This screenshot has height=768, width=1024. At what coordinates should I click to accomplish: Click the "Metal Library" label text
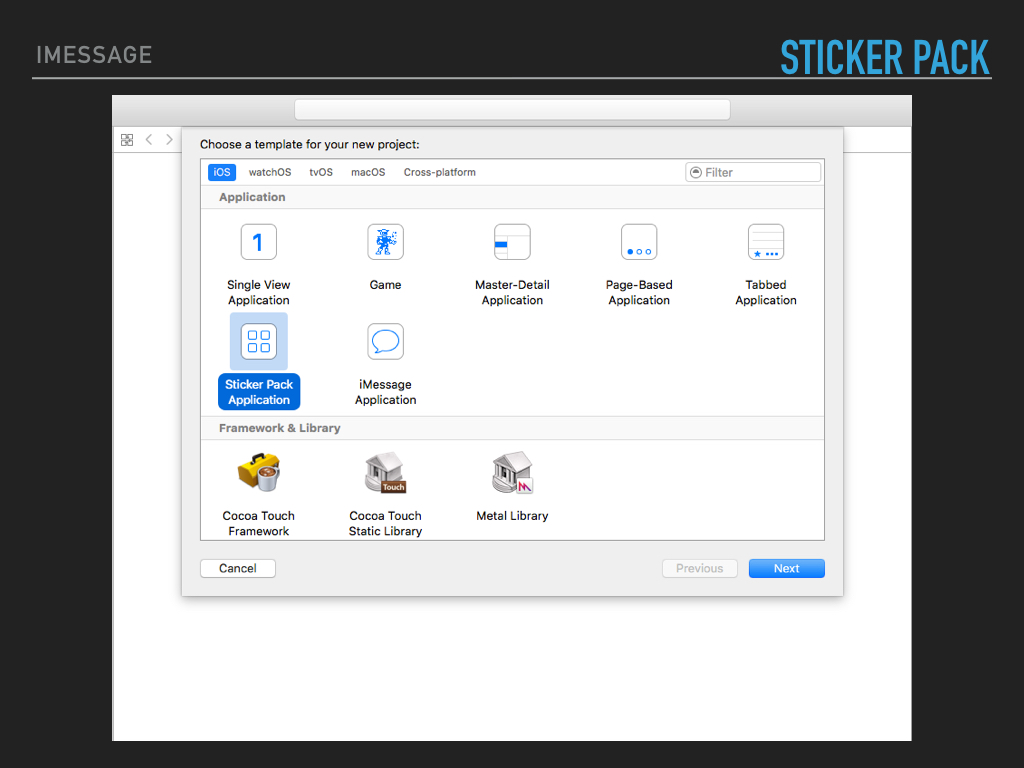click(512, 516)
